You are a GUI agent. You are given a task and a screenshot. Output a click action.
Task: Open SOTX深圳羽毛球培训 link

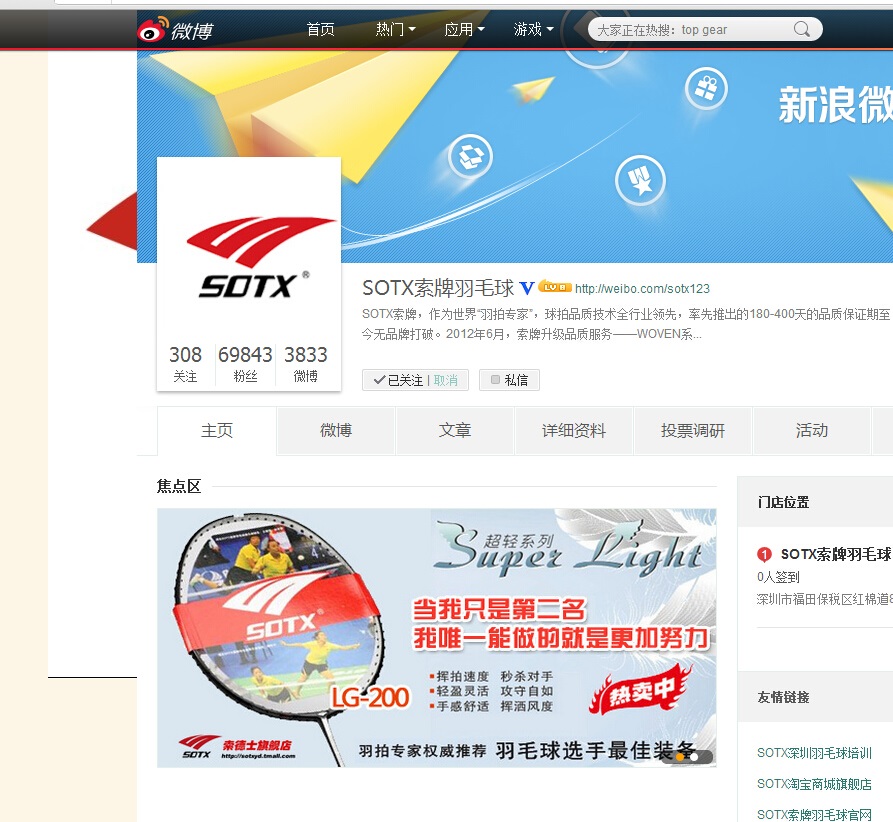pyautogui.click(x=814, y=753)
